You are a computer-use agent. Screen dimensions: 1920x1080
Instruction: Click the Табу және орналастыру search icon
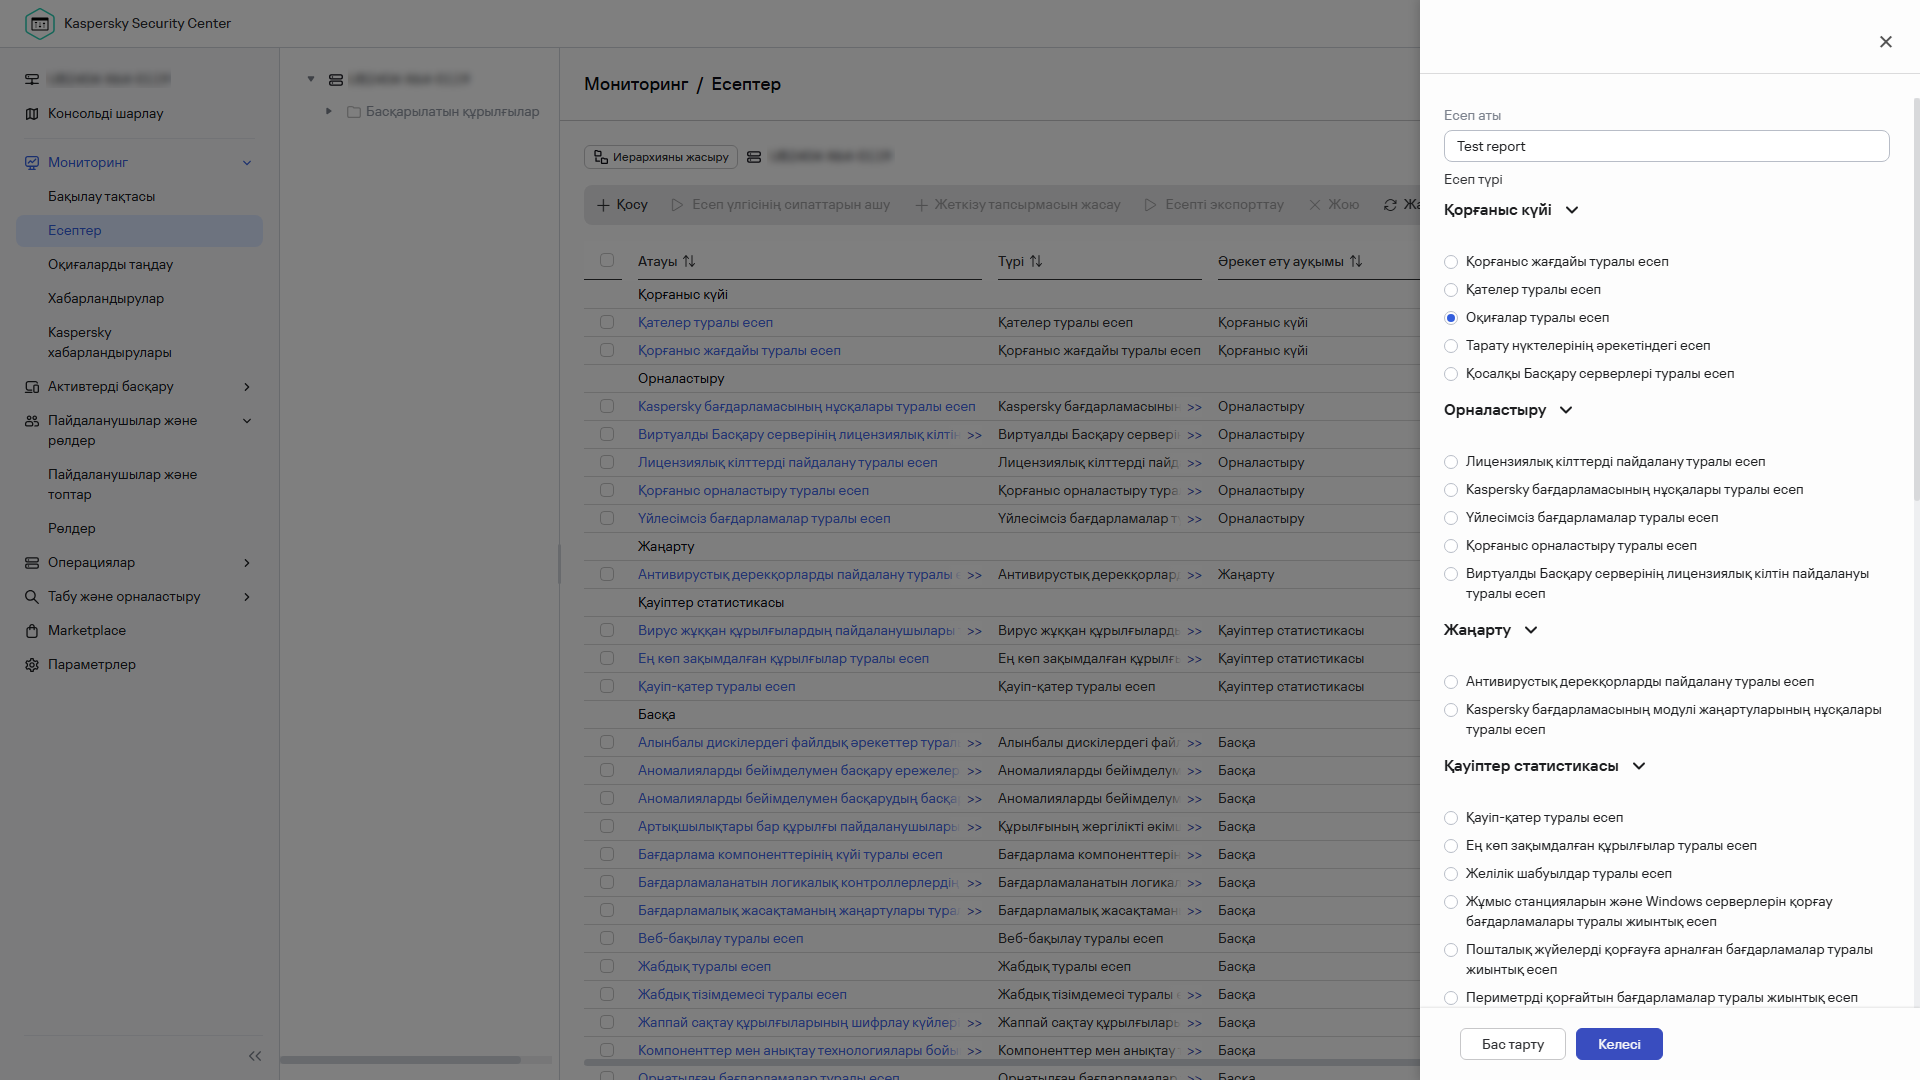pyautogui.click(x=32, y=597)
